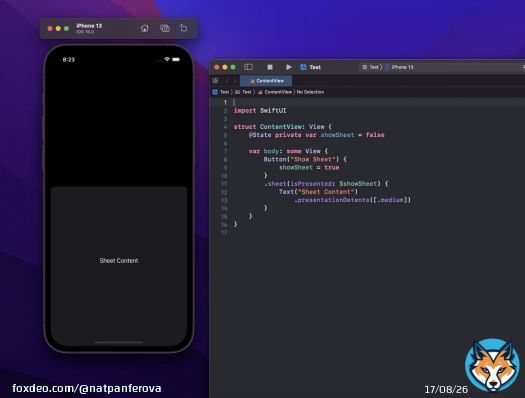Take a Simulator screenshot with camera icon
Screen dimensions: 525x398
tap(164, 28)
